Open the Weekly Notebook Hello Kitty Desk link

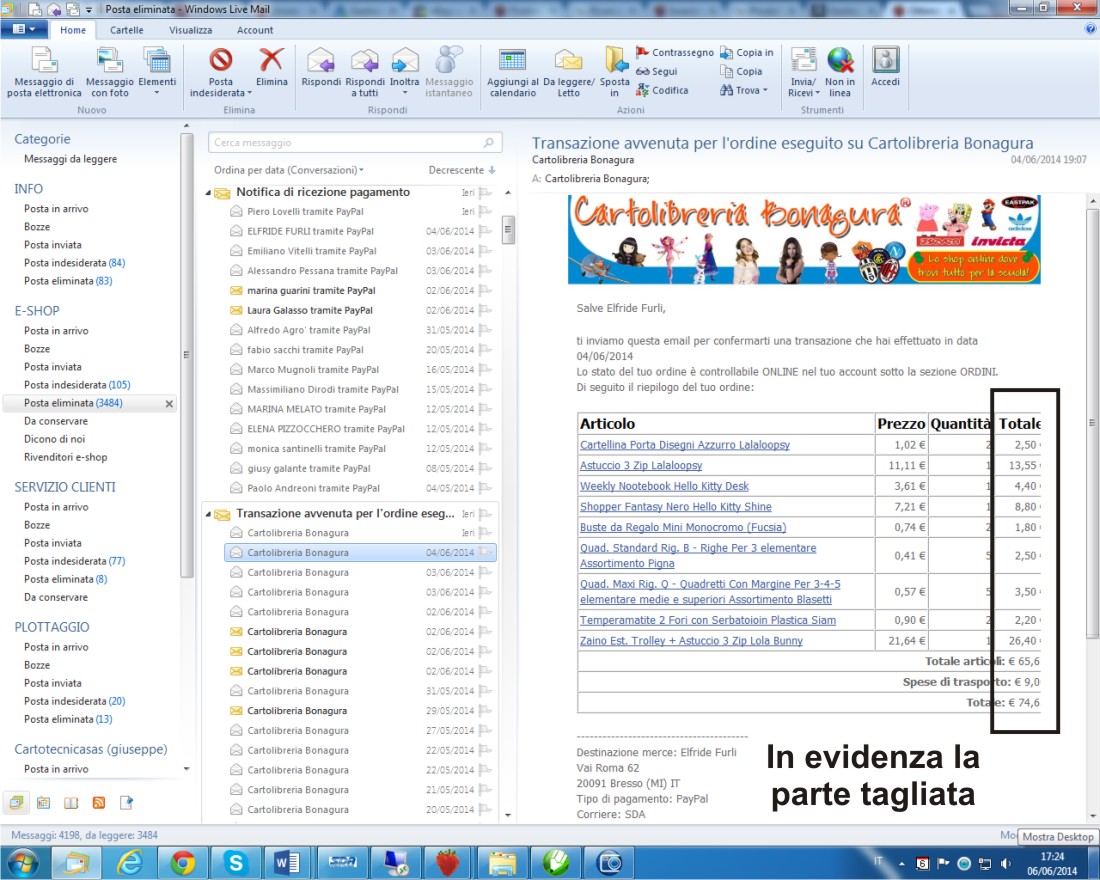pyautogui.click(x=664, y=486)
